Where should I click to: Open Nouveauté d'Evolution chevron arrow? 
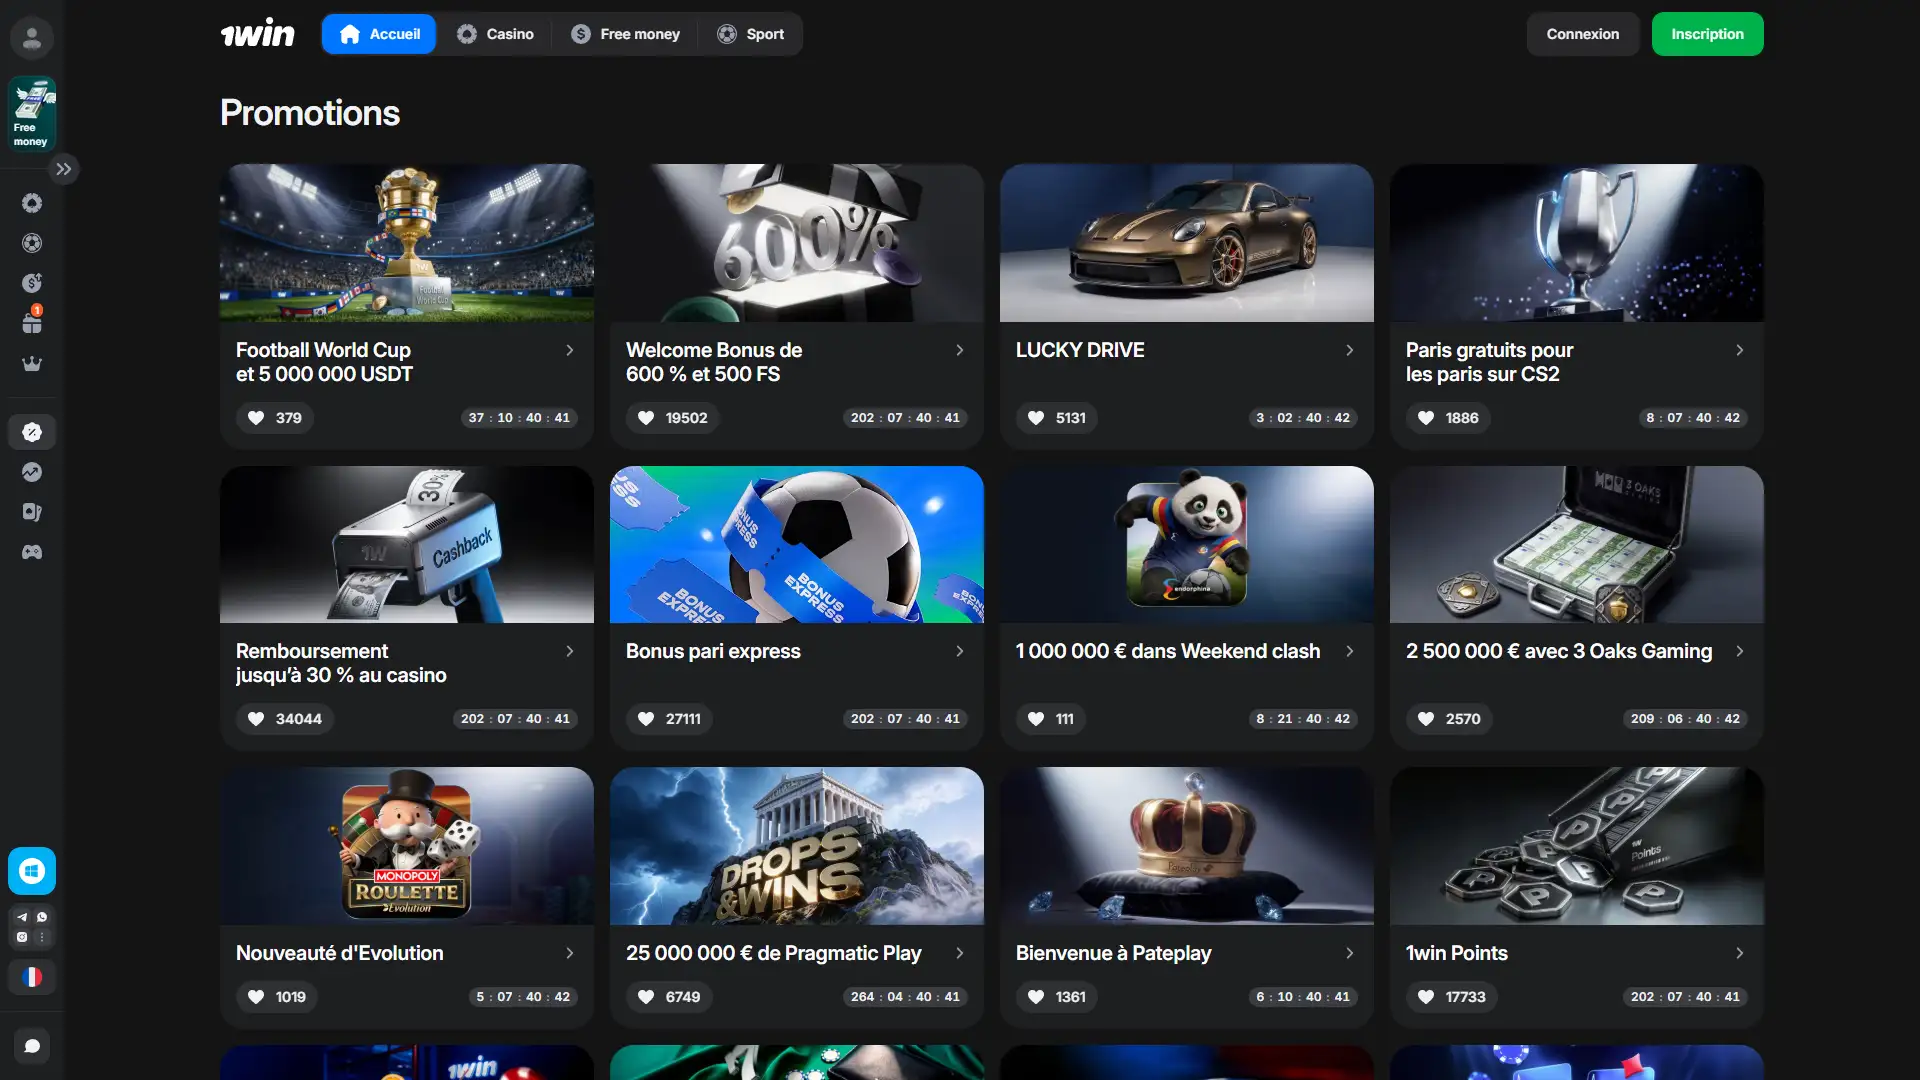[x=570, y=953]
